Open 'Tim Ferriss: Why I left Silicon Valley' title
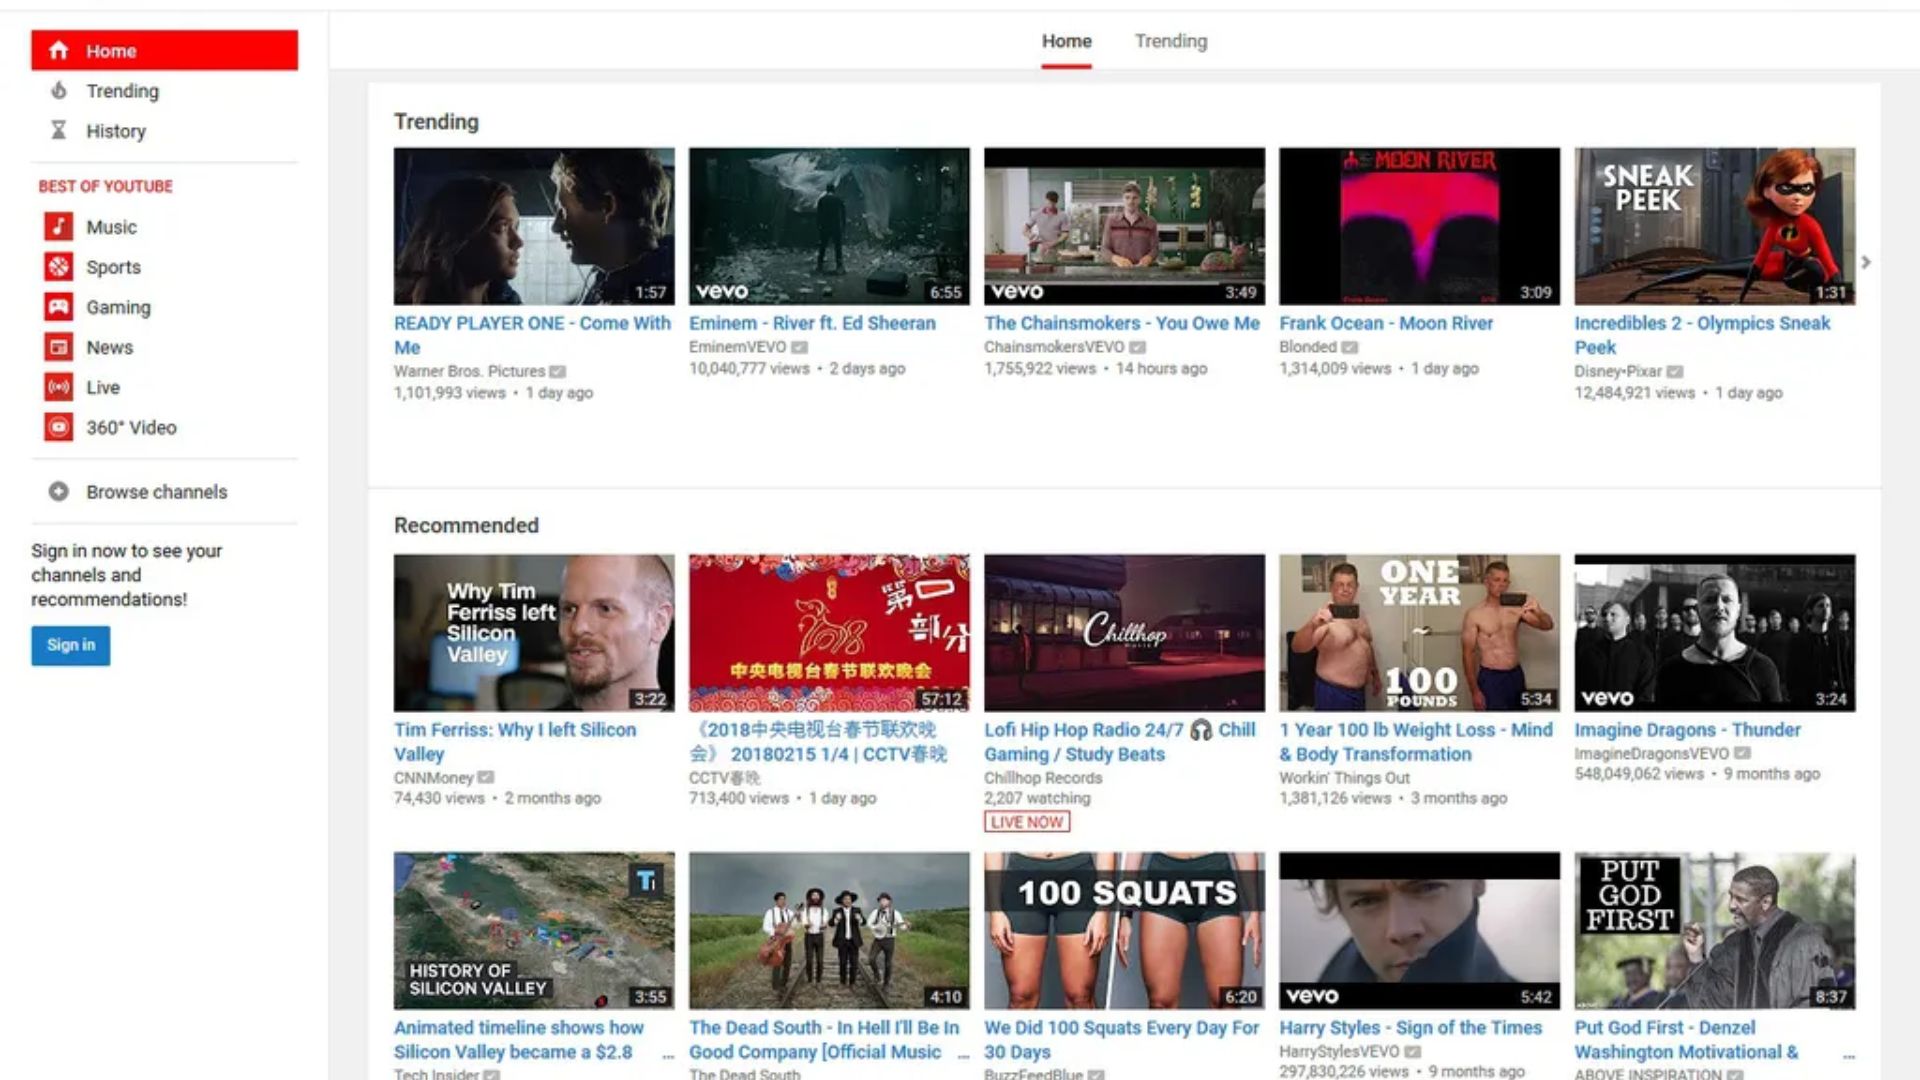 pyautogui.click(x=515, y=741)
